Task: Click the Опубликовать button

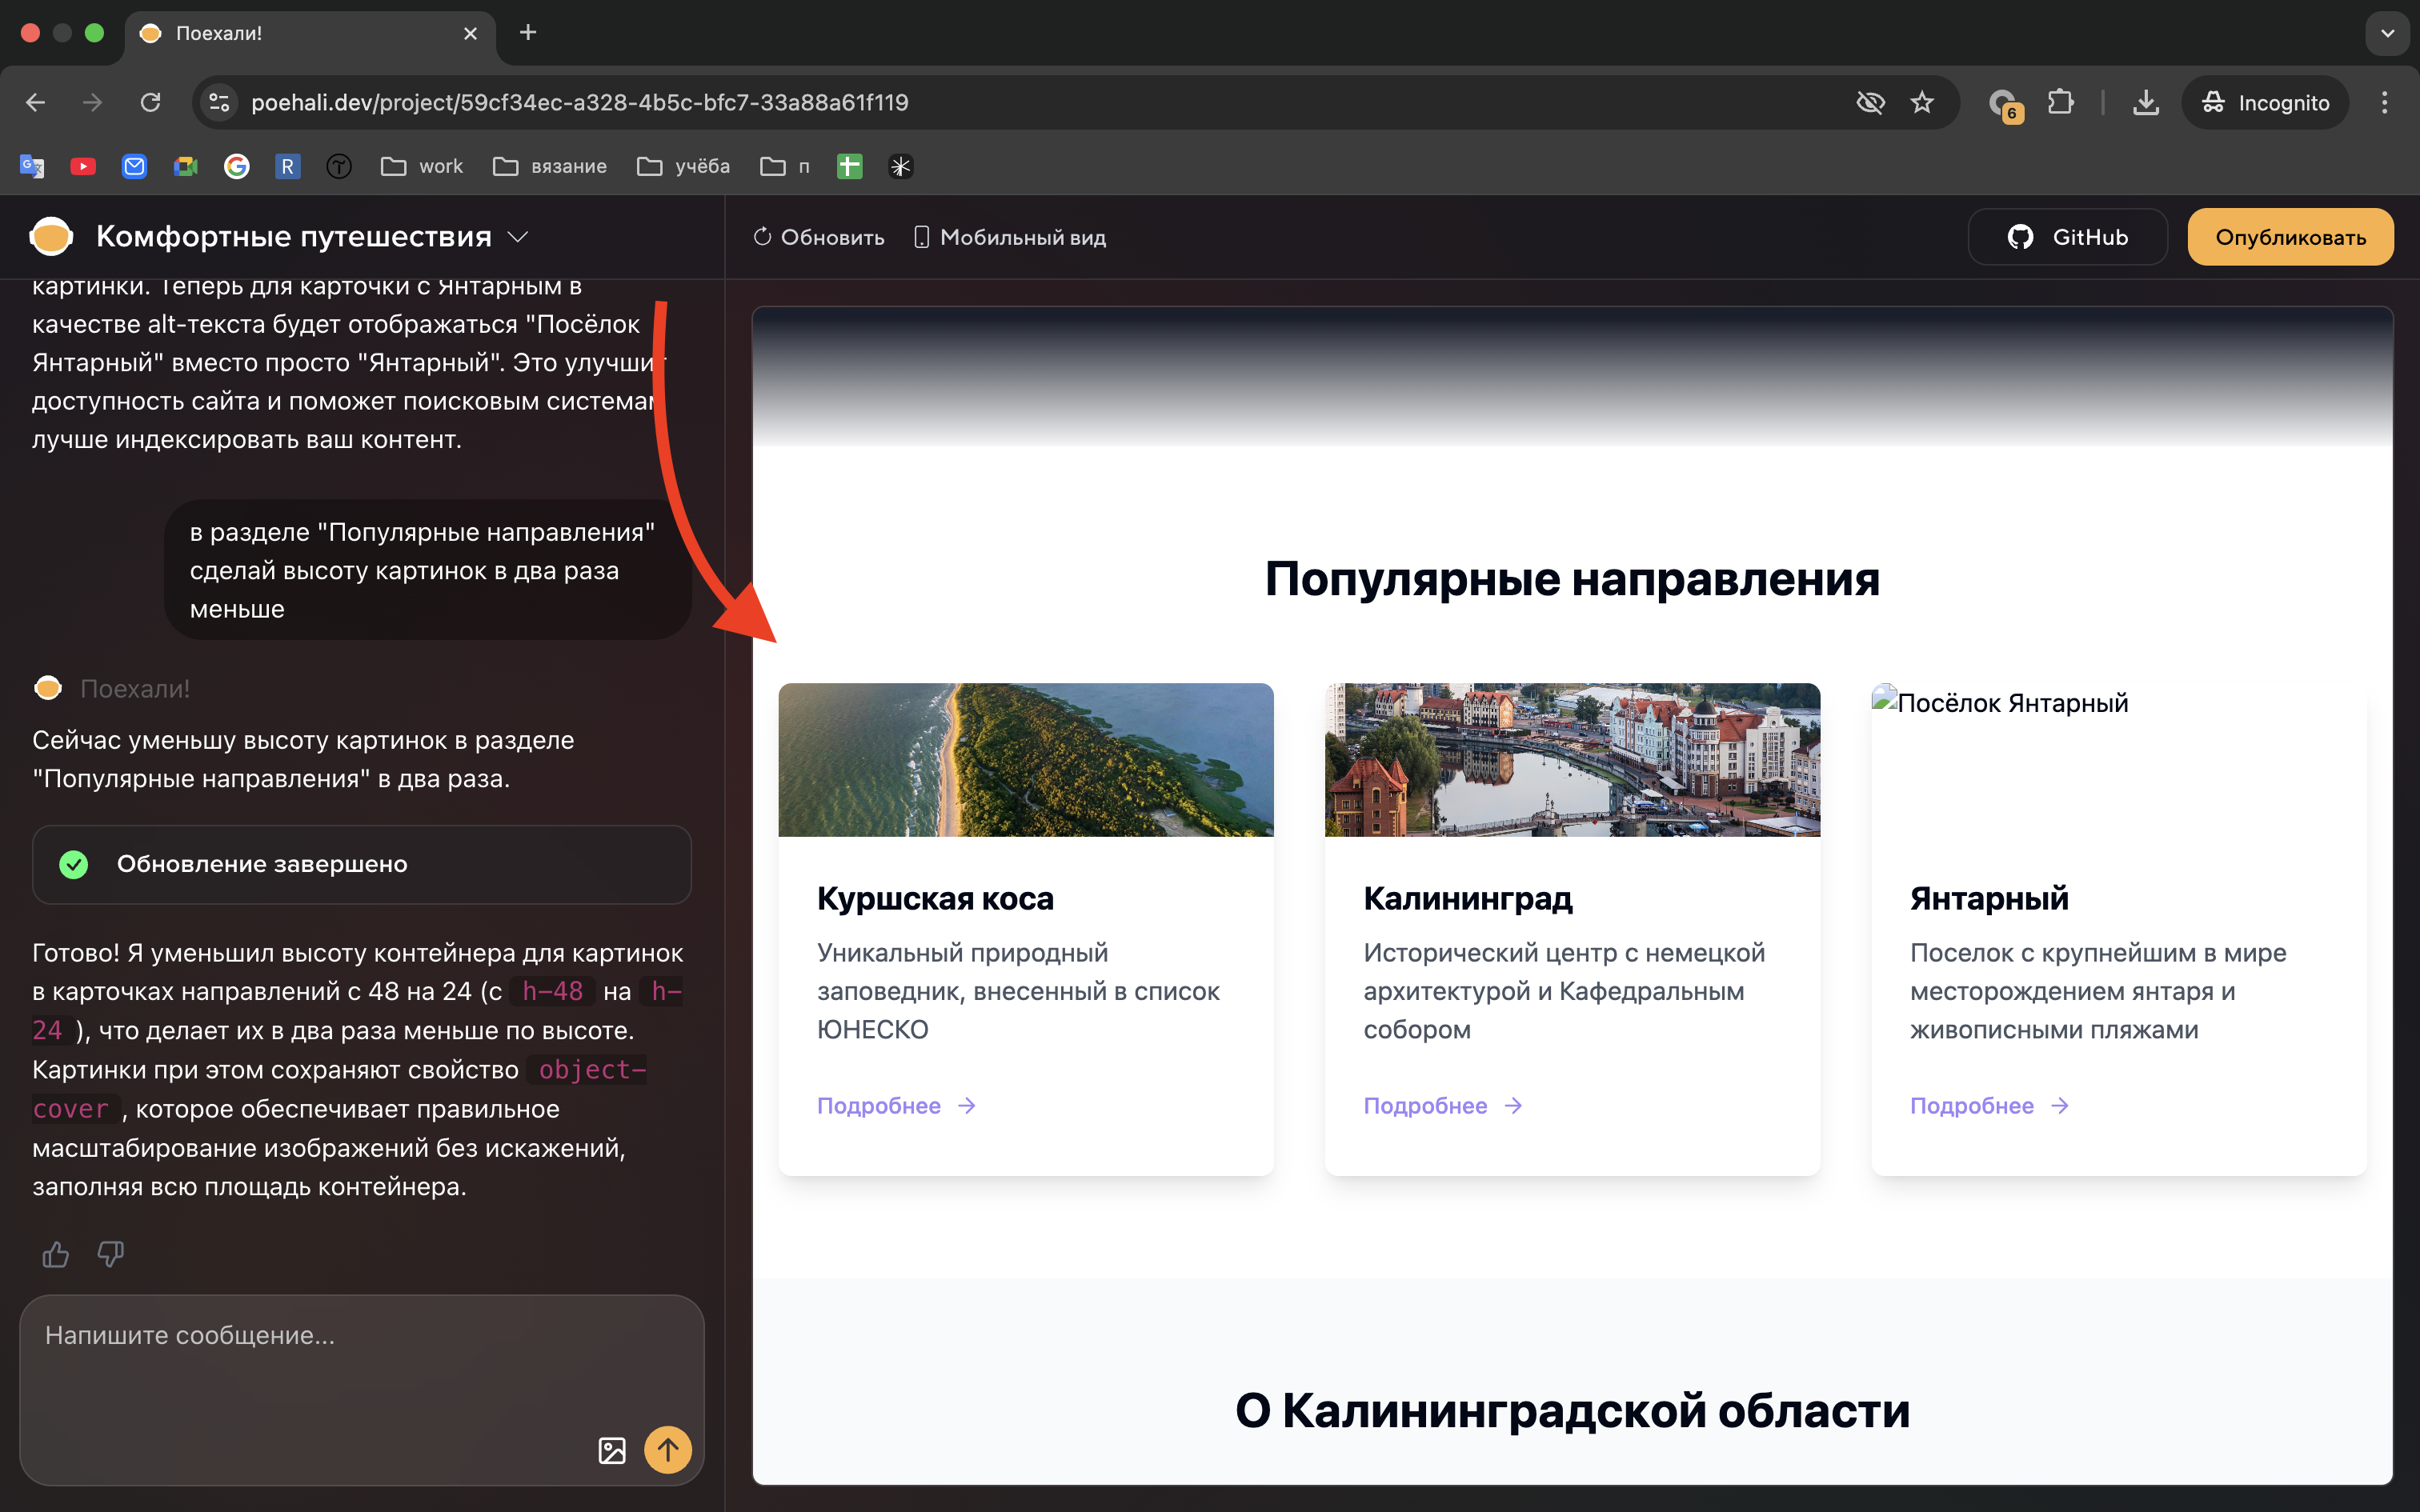Action: tap(2289, 236)
